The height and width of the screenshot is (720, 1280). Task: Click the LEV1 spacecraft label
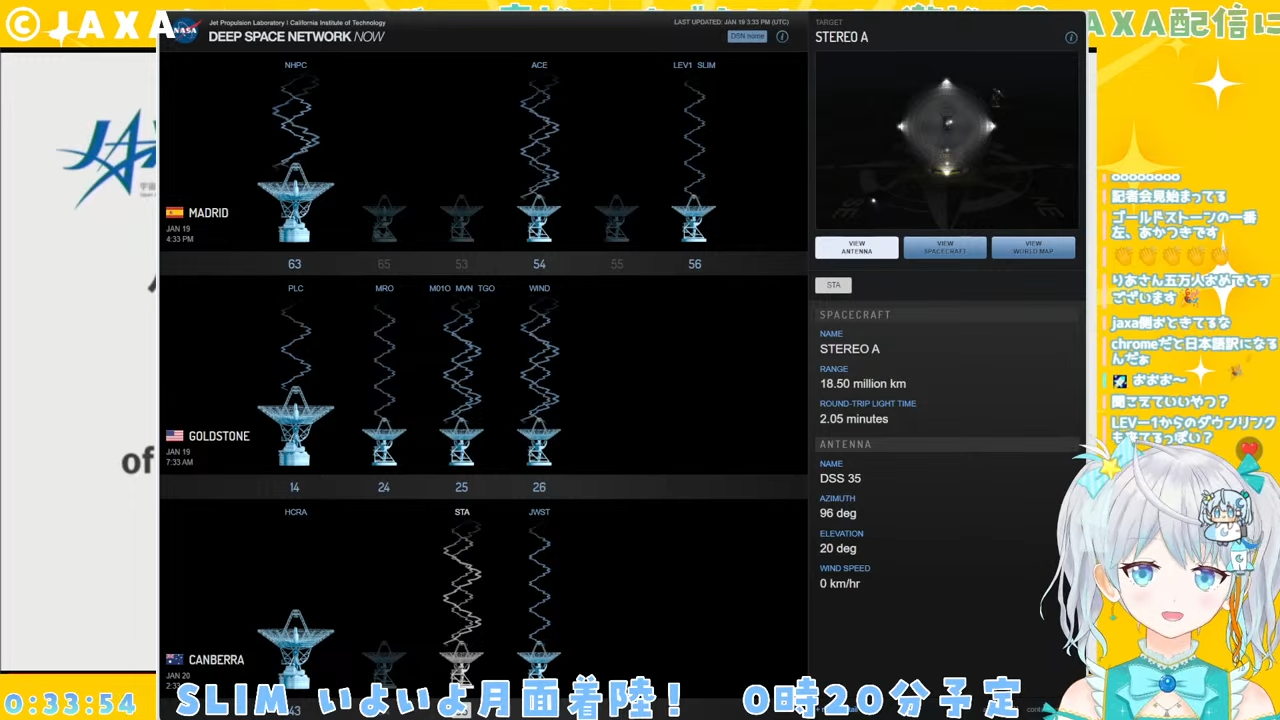coord(683,65)
